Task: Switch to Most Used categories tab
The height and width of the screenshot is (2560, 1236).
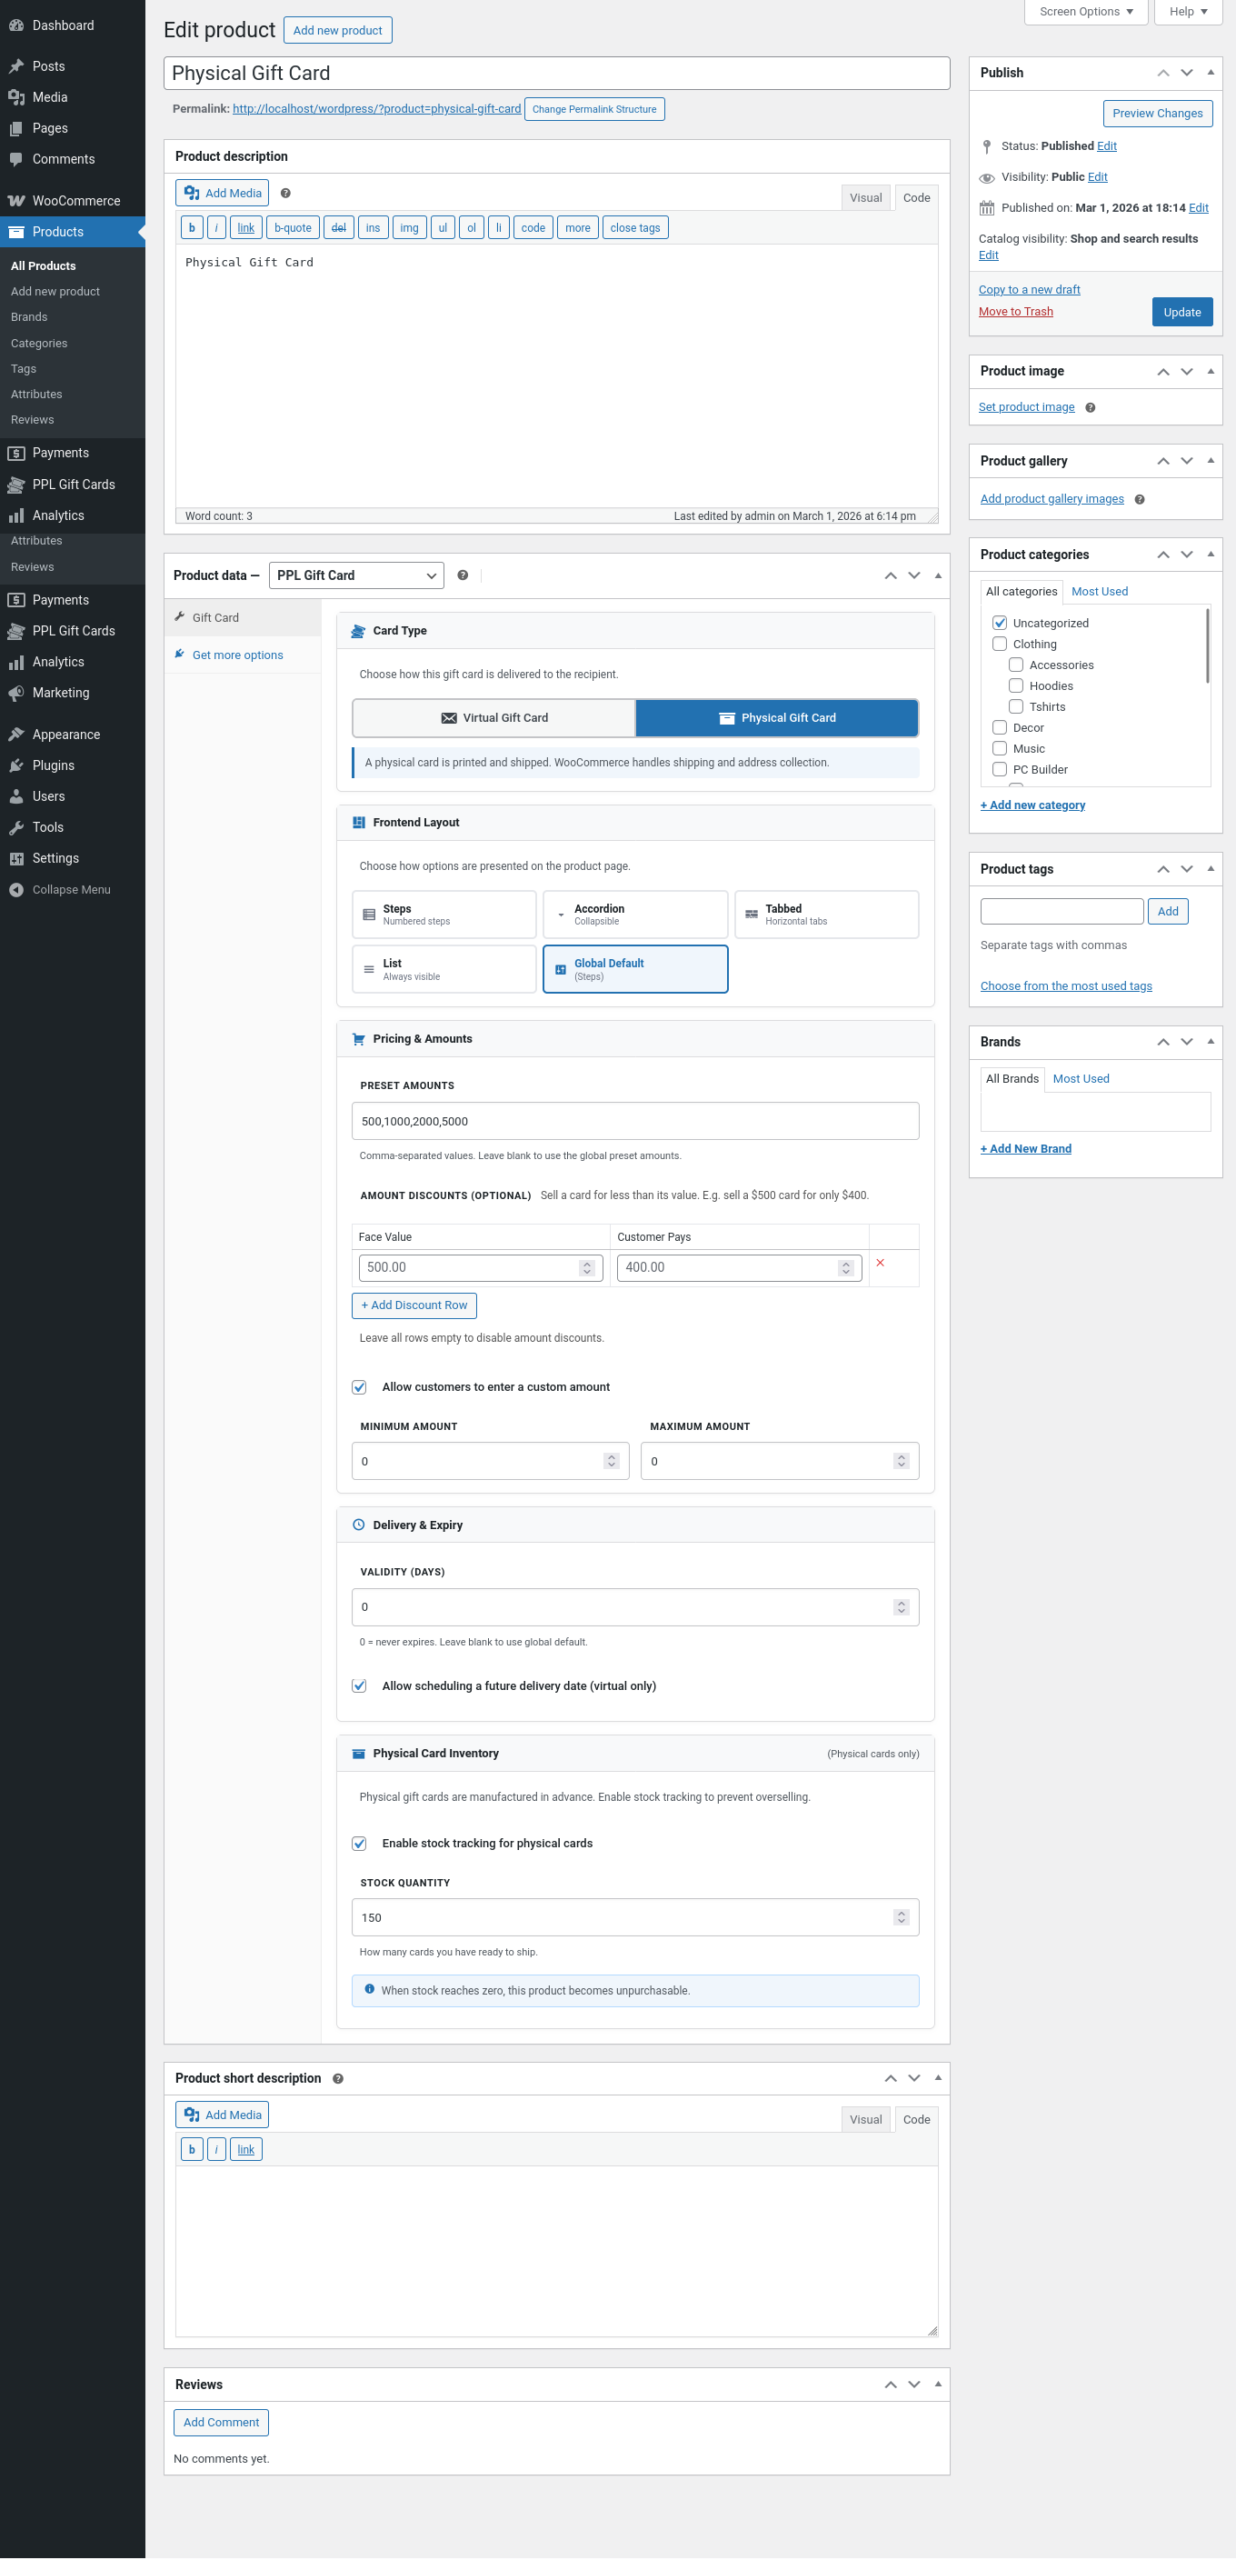Action: (x=1099, y=592)
